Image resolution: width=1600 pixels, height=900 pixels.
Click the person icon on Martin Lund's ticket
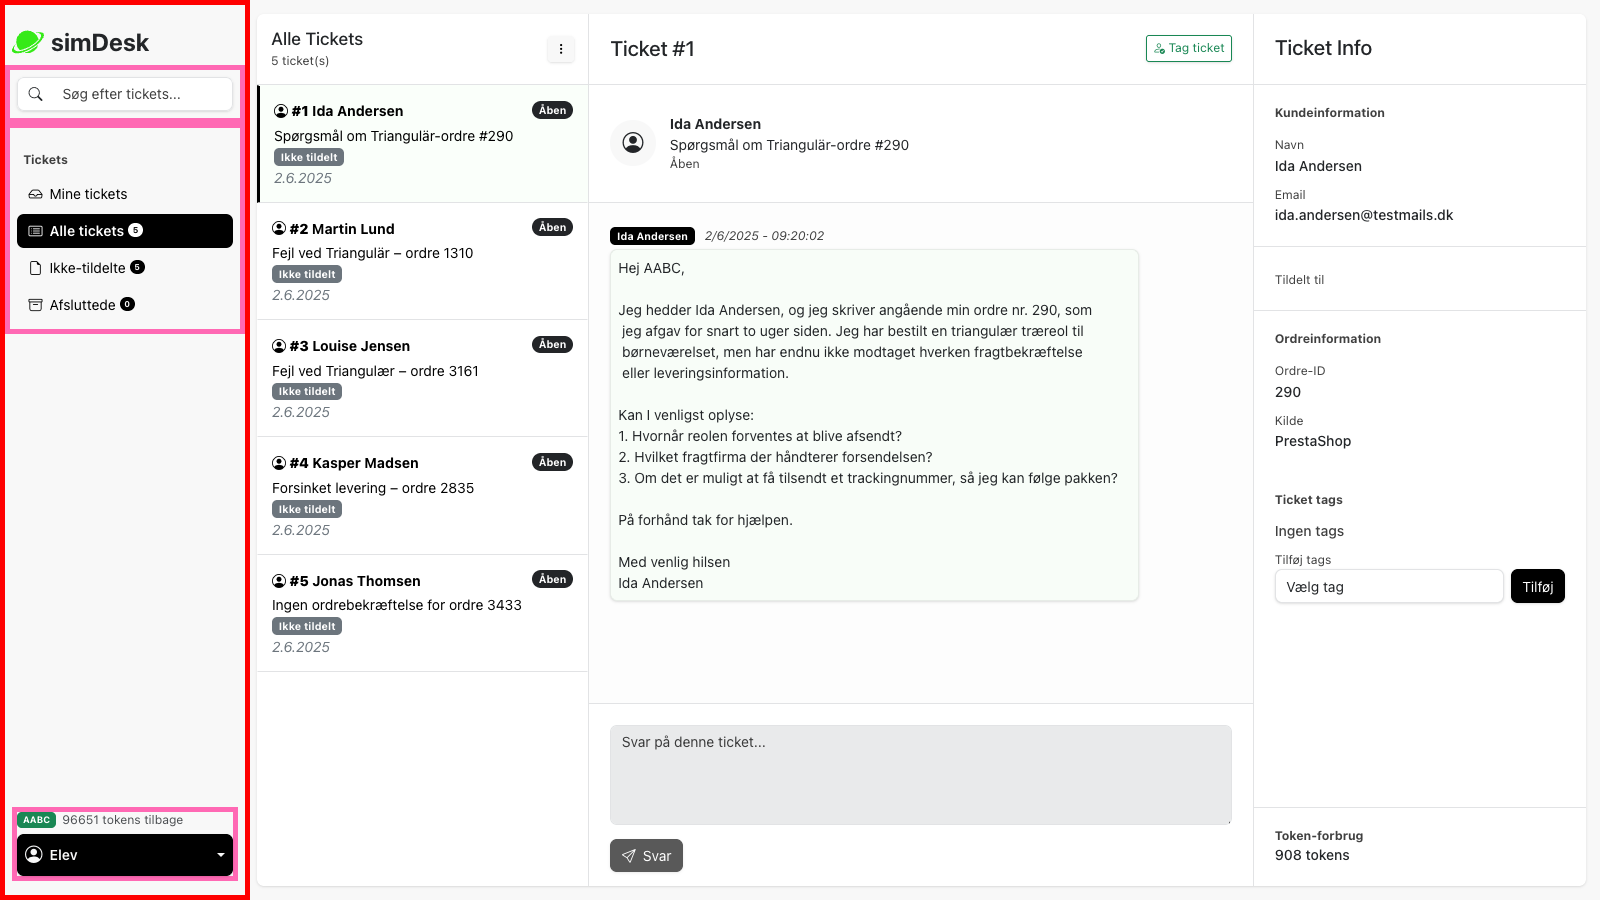click(x=279, y=228)
